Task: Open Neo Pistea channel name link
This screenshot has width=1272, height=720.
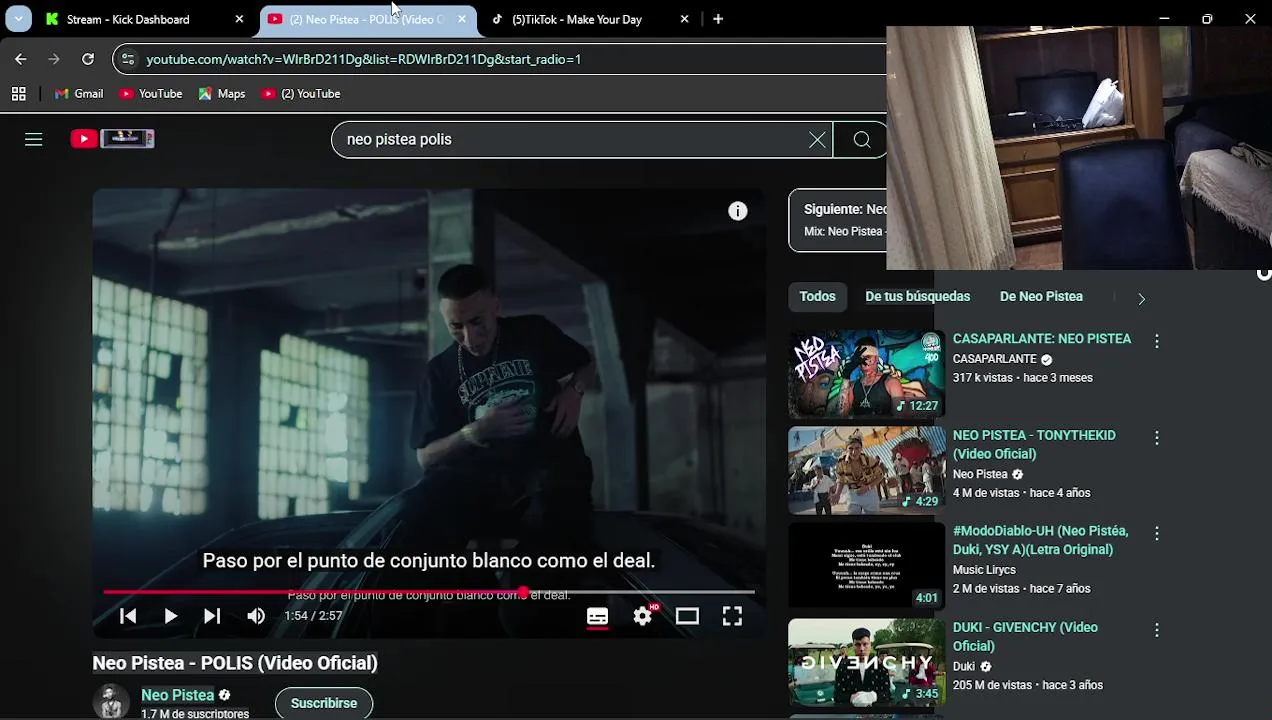Action: pyautogui.click(x=177, y=695)
